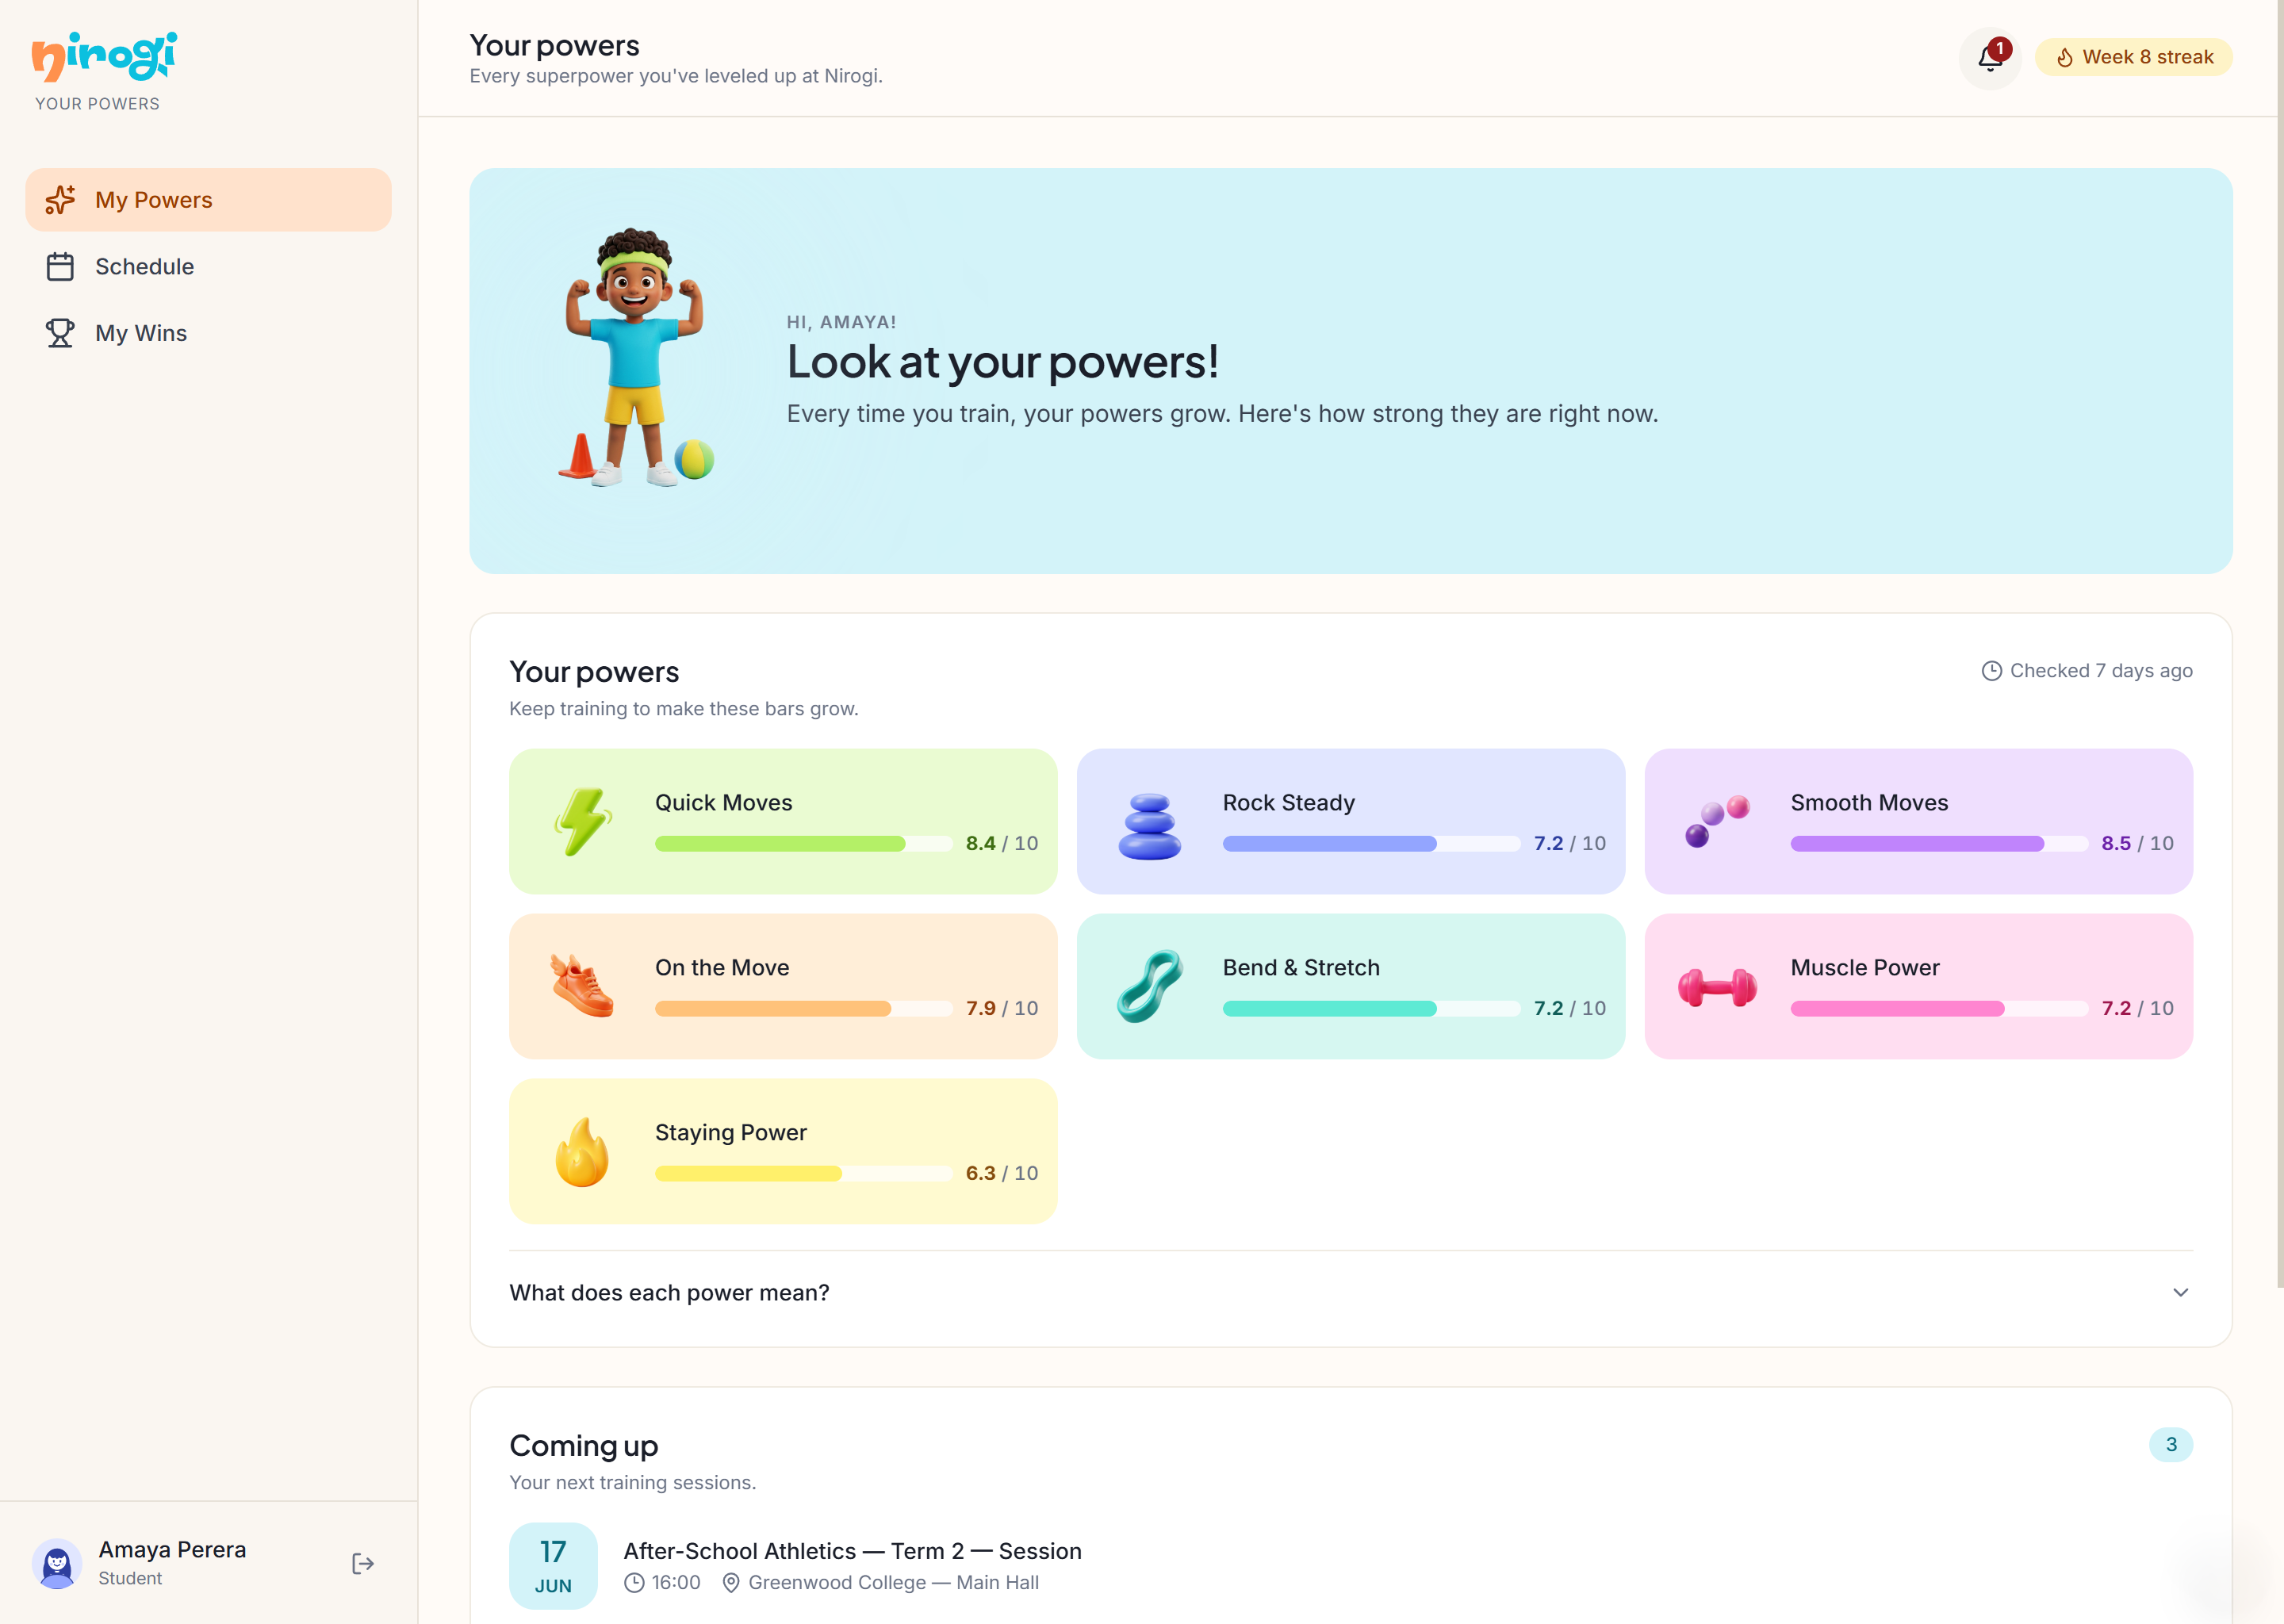The height and width of the screenshot is (1624, 2284).
Task: Open the Rock Steady power card
Action: 1350,821
